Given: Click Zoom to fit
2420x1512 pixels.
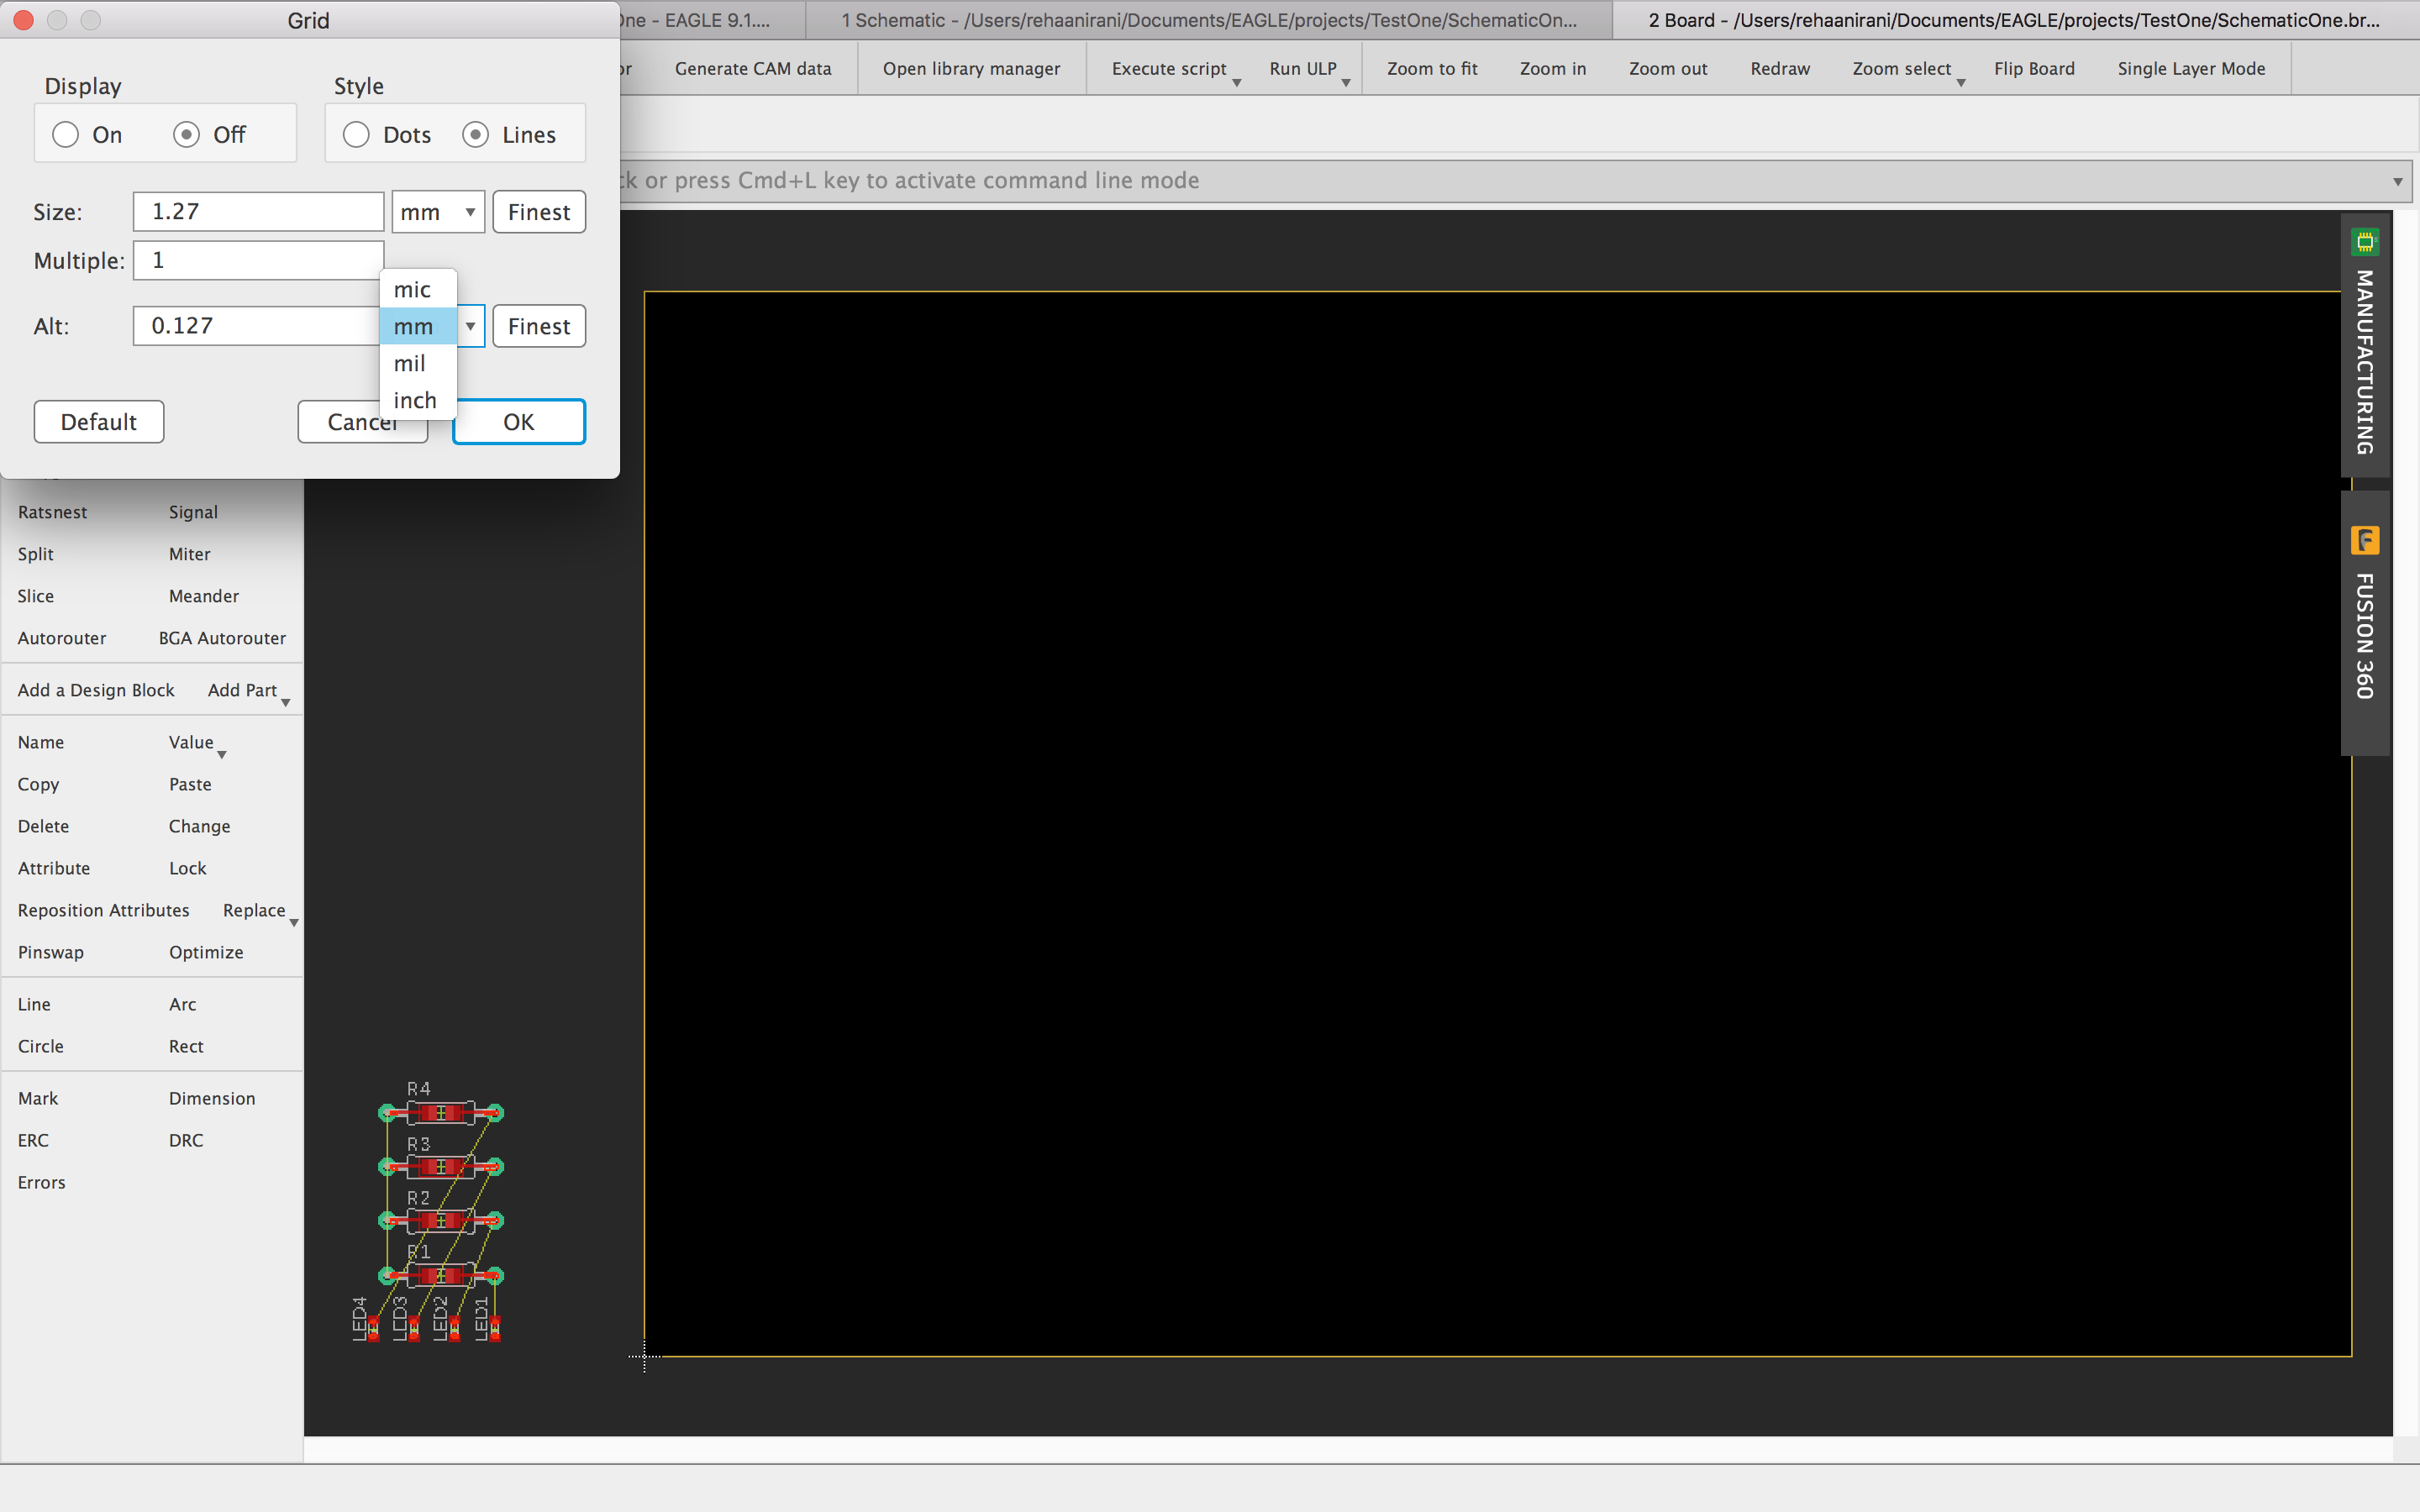Looking at the screenshot, I should [1431, 68].
